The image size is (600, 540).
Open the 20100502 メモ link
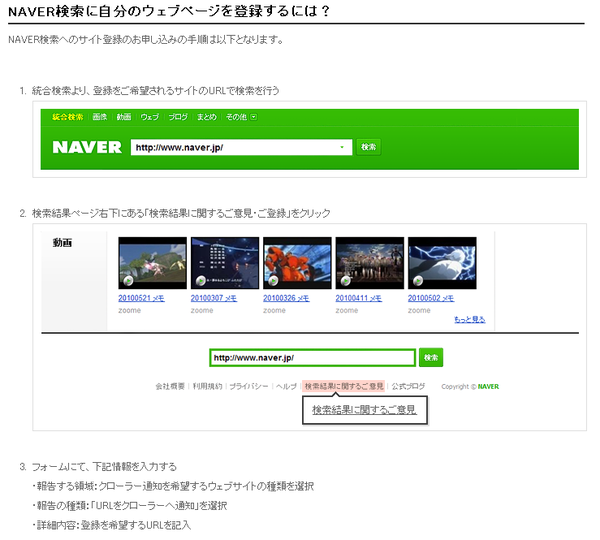pyautogui.click(x=431, y=298)
